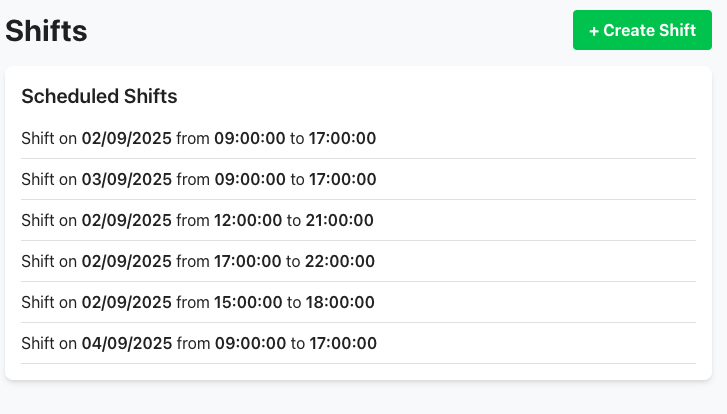Screen dimensions: 727x414
Task: Open the shift from 17:00:00 to 22:00:00
Action: pyautogui.click(x=198, y=262)
